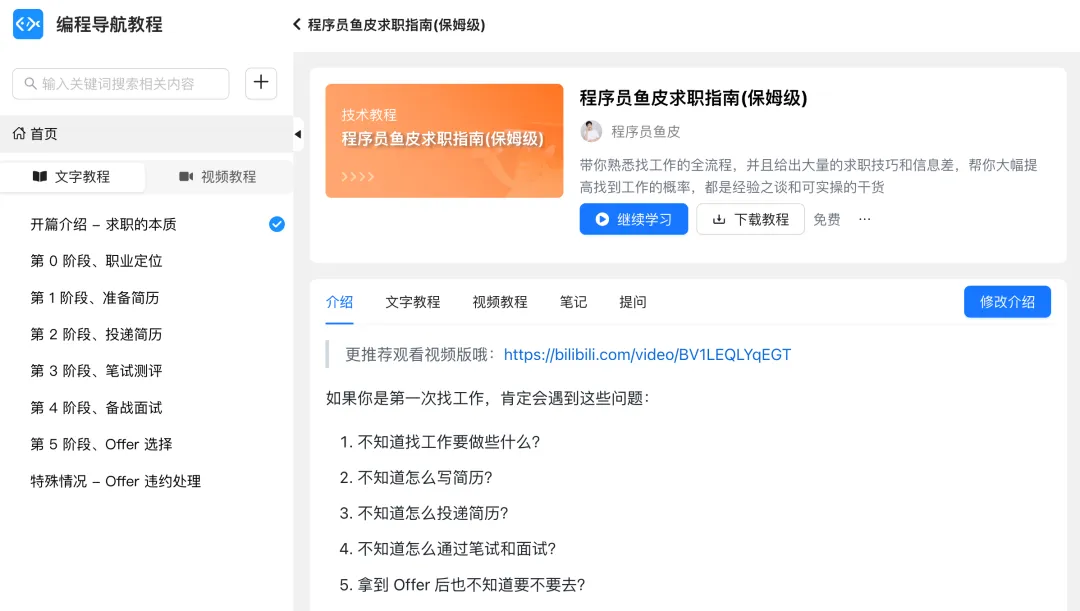This screenshot has height=611, width=1080.
Task: Open the three-dot more options menu
Action: pos(864,219)
